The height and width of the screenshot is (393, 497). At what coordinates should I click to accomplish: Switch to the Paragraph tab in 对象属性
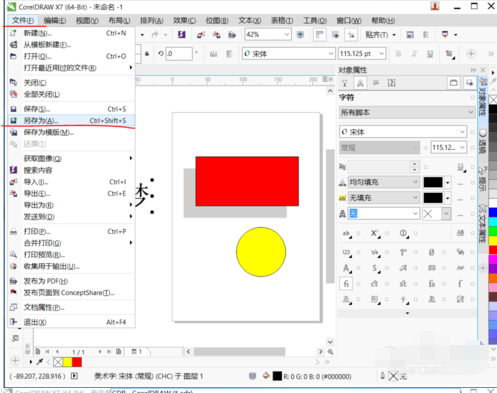[376, 83]
